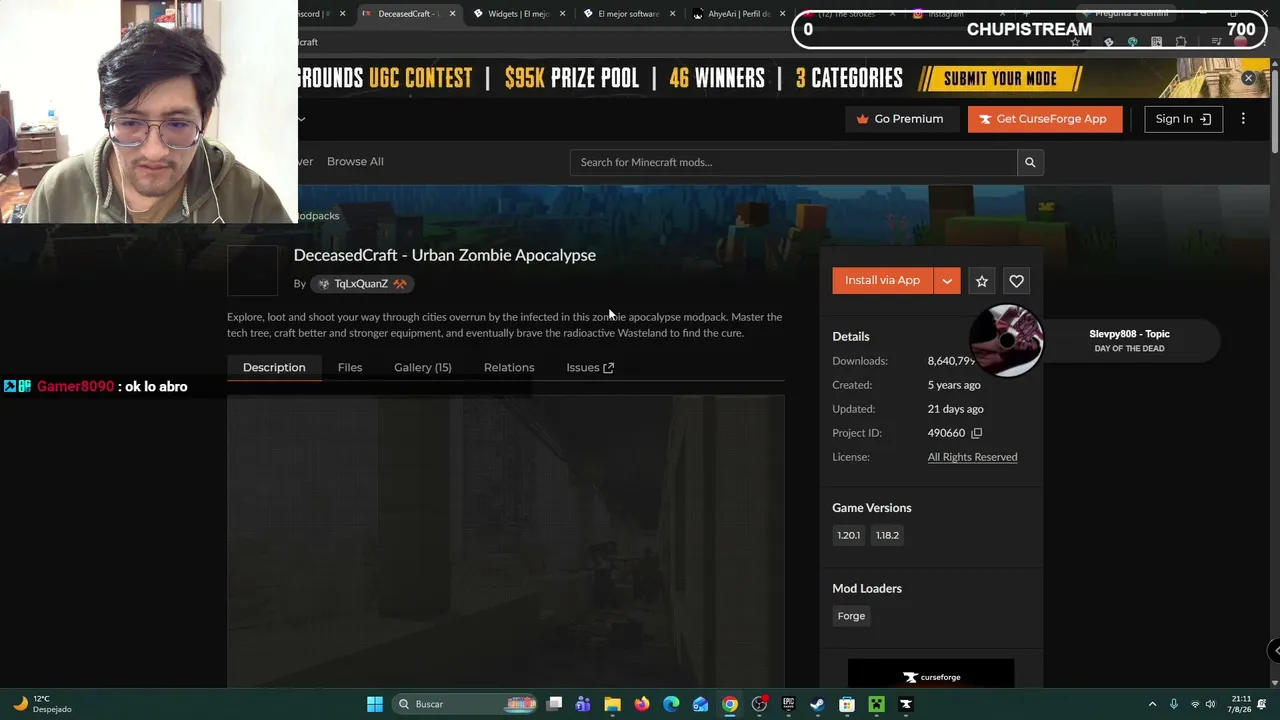1280x720 pixels.
Task: Open the Relations tab
Action: click(x=509, y=368)
